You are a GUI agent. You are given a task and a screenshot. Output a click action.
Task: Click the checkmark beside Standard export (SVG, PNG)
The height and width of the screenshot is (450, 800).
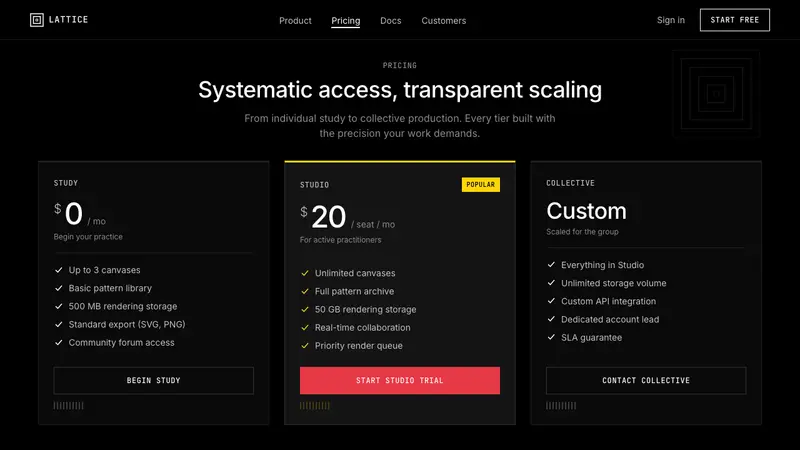pos(59,324)
